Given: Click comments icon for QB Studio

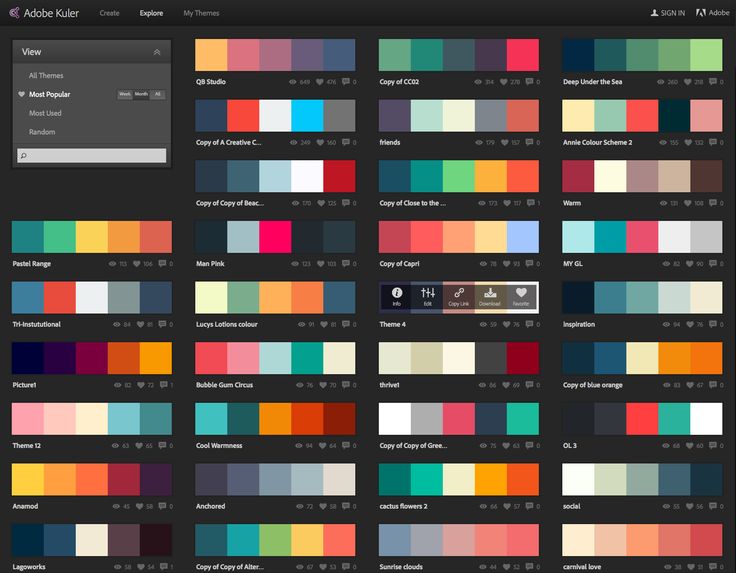Looking at the screenshot, I should tap(346, 82).
